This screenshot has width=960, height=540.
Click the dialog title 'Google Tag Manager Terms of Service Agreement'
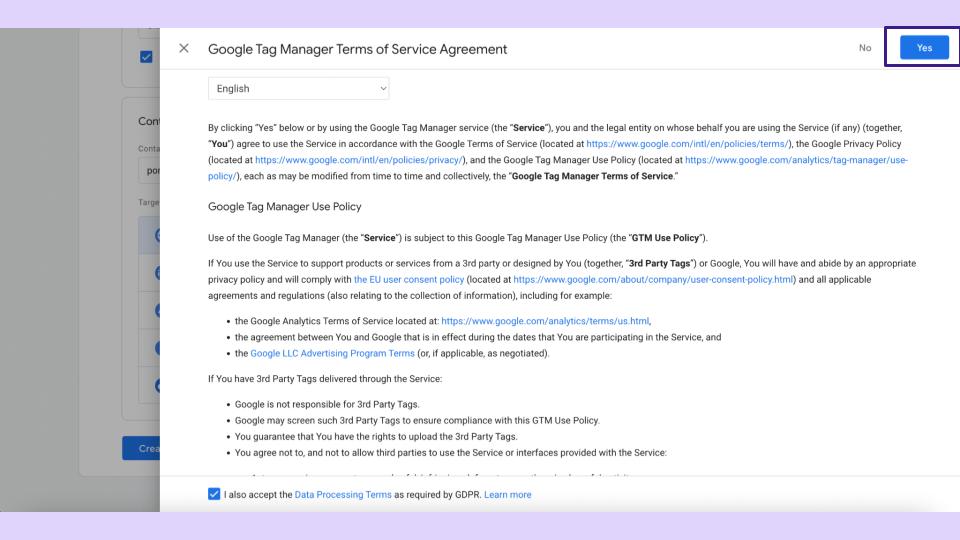358,49
